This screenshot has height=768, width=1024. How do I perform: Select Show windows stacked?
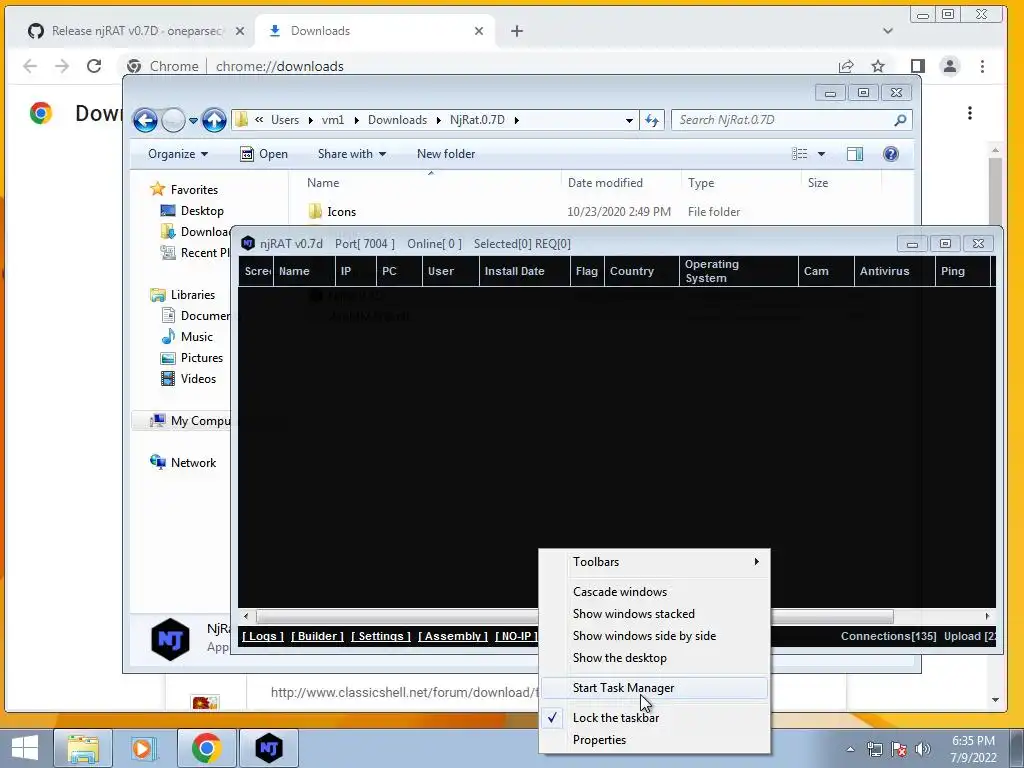[654, 614]
